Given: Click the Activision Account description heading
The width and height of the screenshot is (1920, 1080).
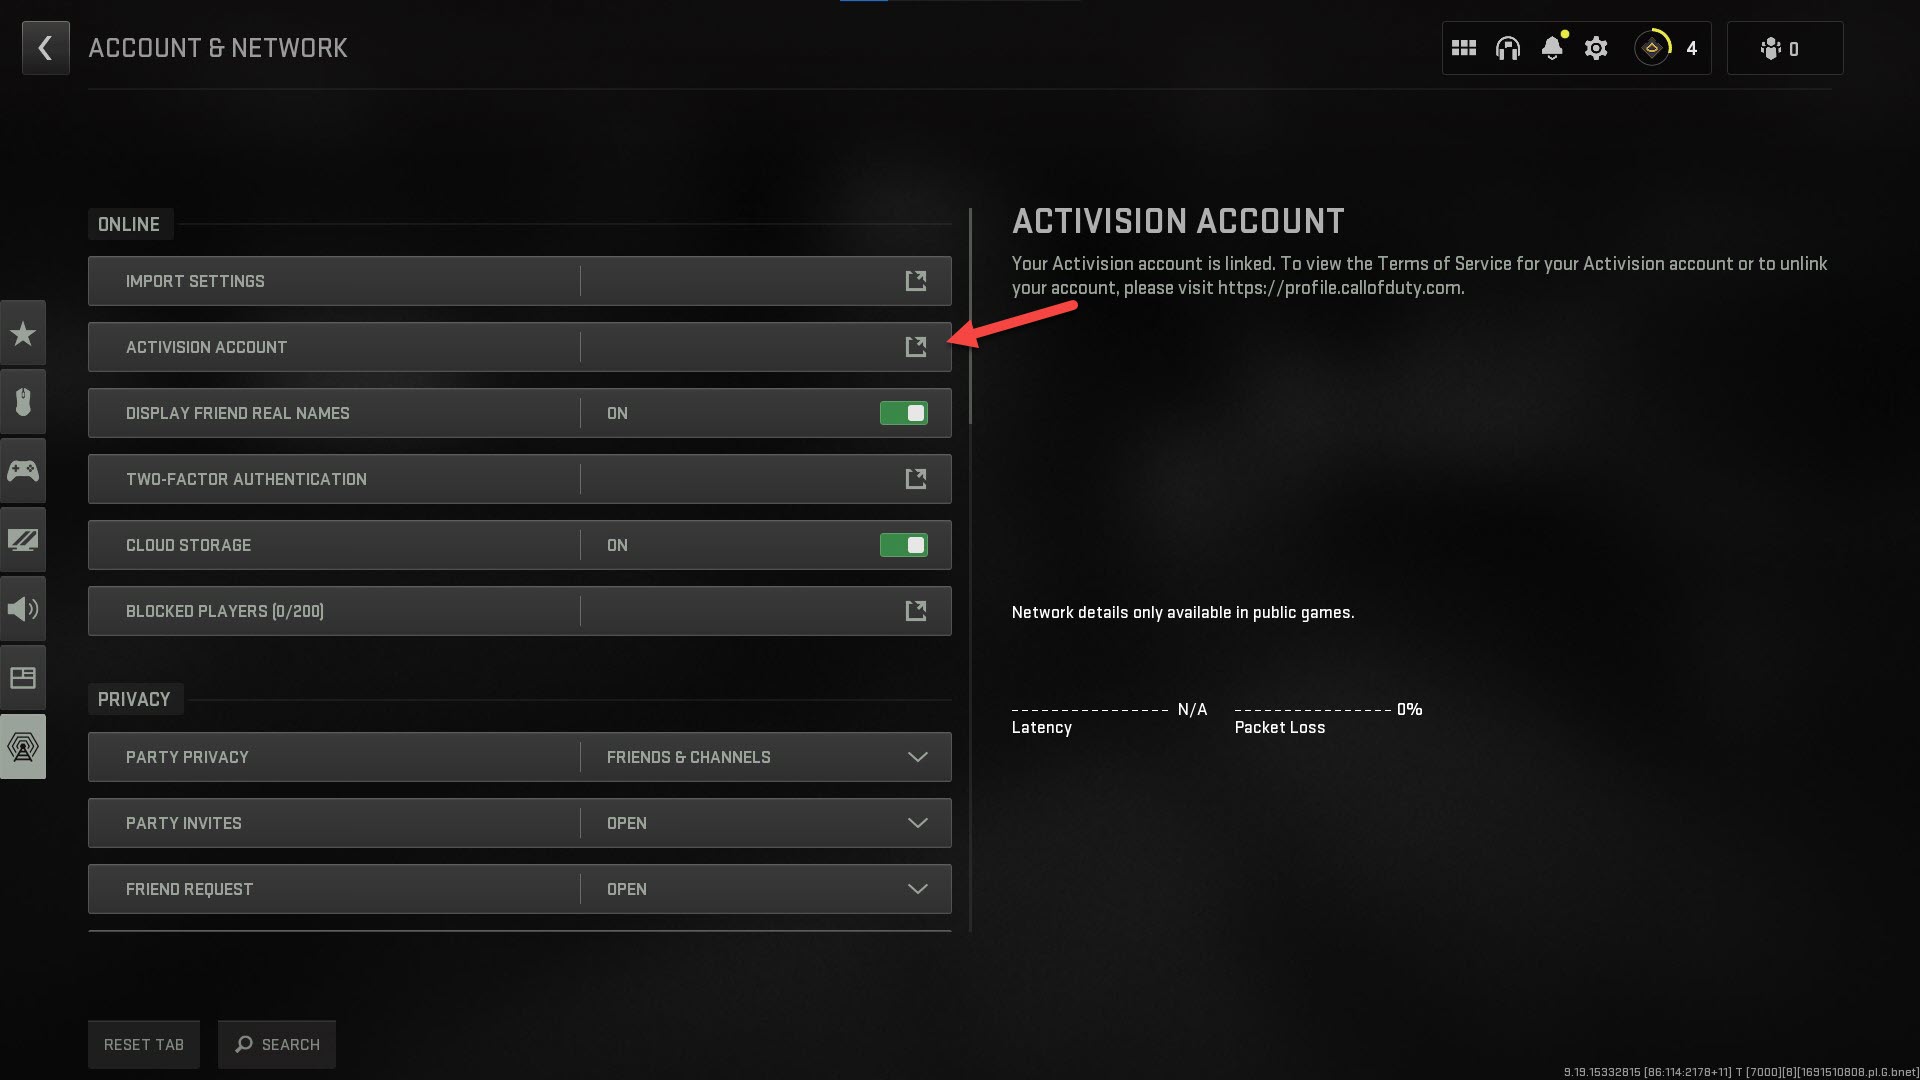Looking at the screenshot, I should coord(1178,221).
